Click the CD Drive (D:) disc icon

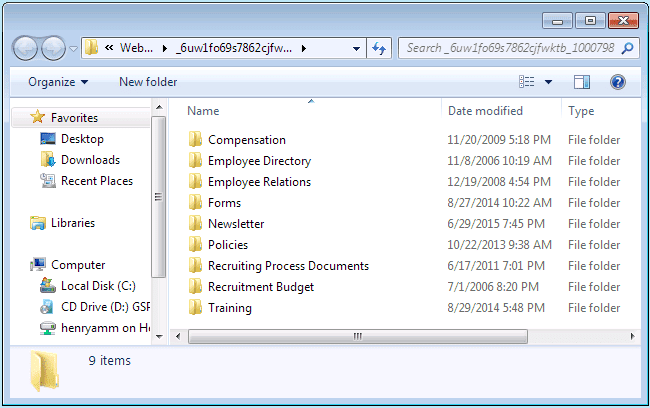pos(47,307)
